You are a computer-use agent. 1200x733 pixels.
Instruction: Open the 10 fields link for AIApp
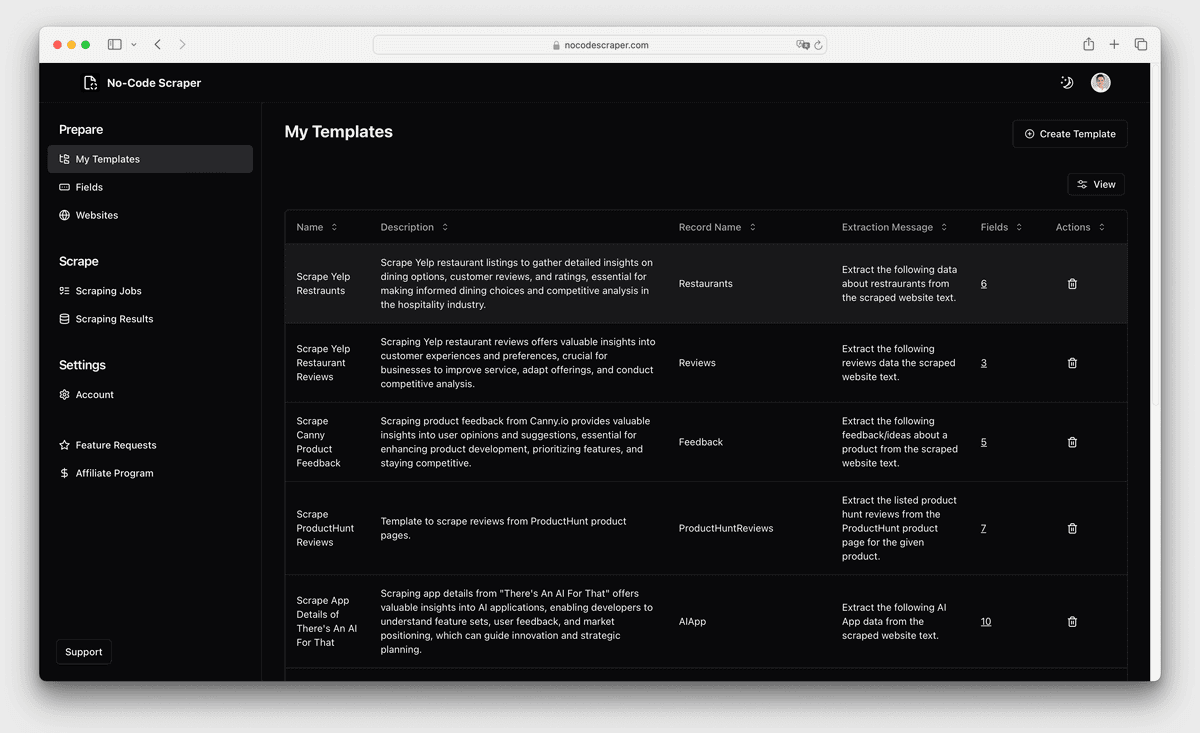pyautogui.click(x=985, y=621)
